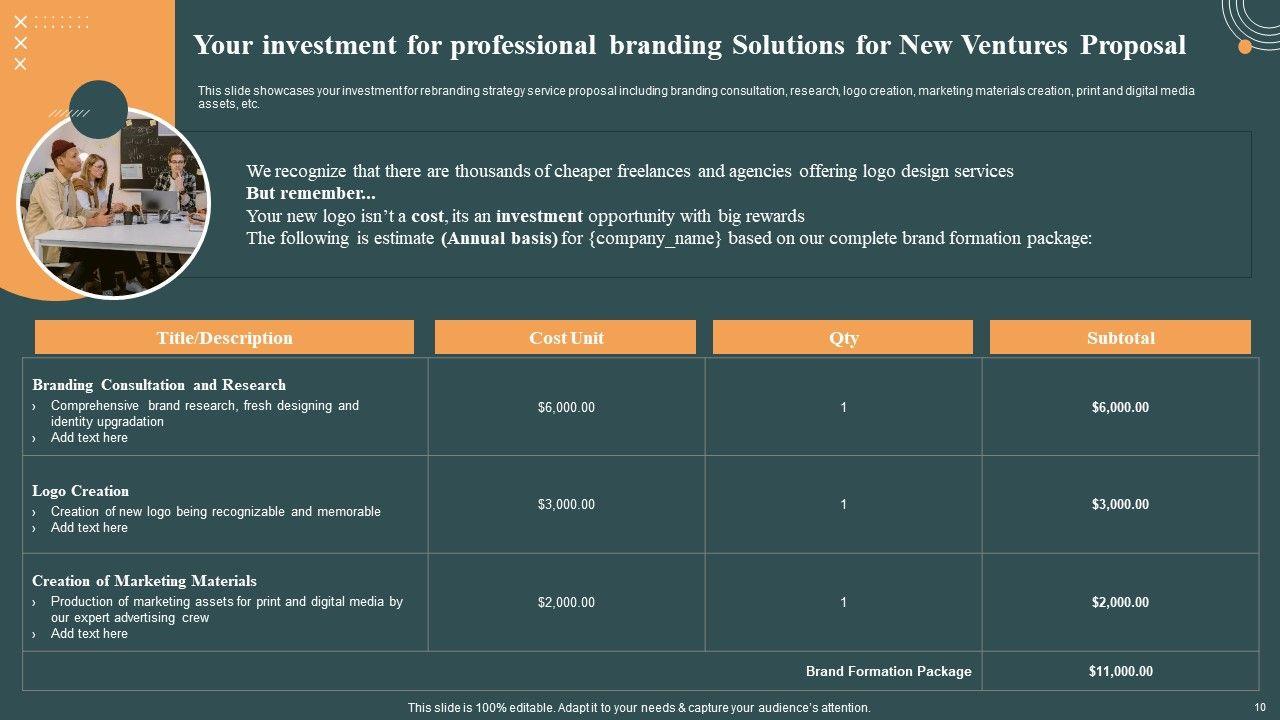Click the bullet arrow before 'Creation of new logo'
The width and height of the screenshot is (1280, 720).
point(34,512)
